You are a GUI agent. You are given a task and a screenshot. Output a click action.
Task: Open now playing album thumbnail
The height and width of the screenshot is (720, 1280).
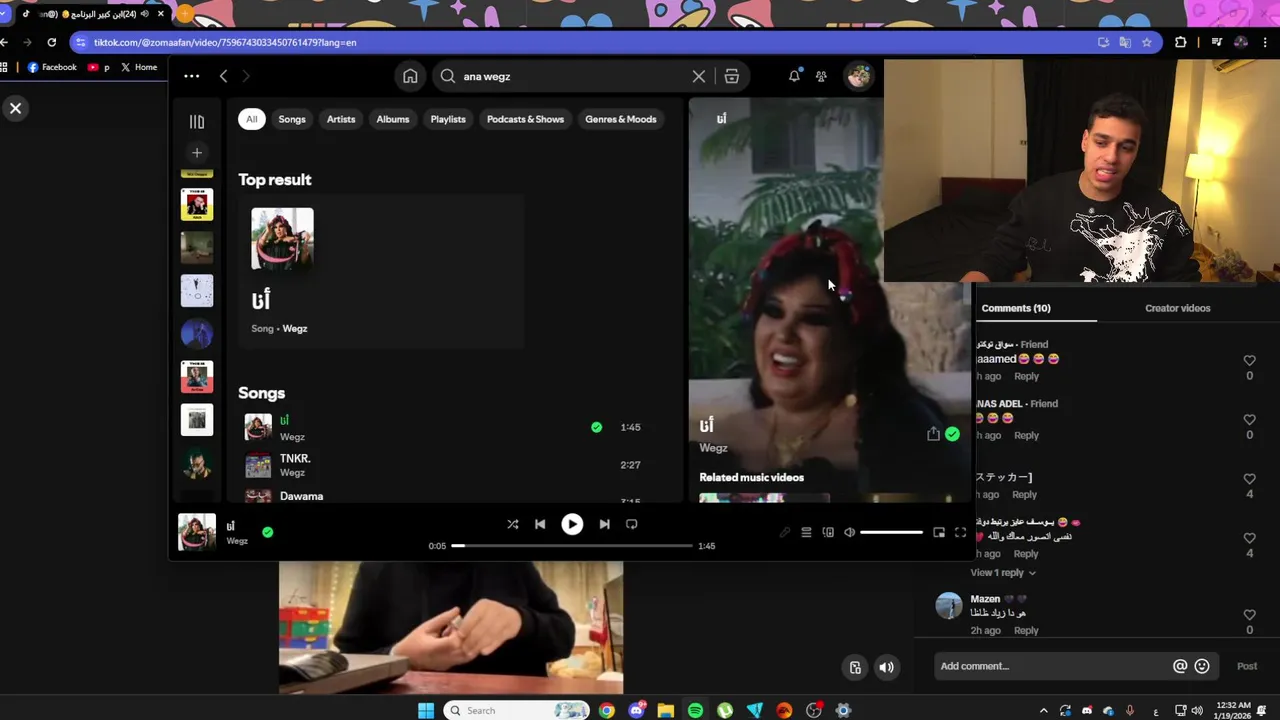pos(196,532)
